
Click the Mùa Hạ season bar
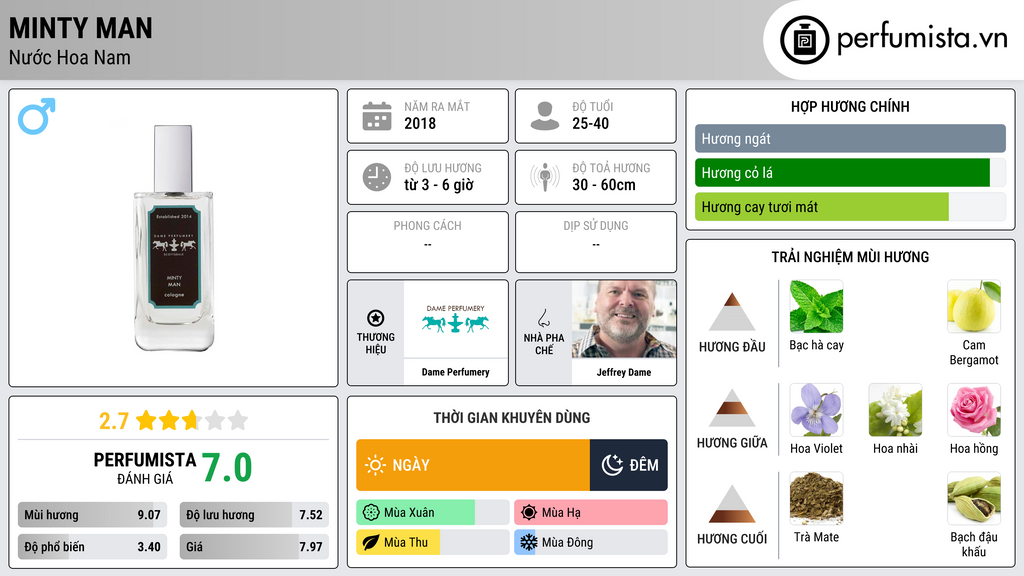pyautogui.click(x=590, y=513)
